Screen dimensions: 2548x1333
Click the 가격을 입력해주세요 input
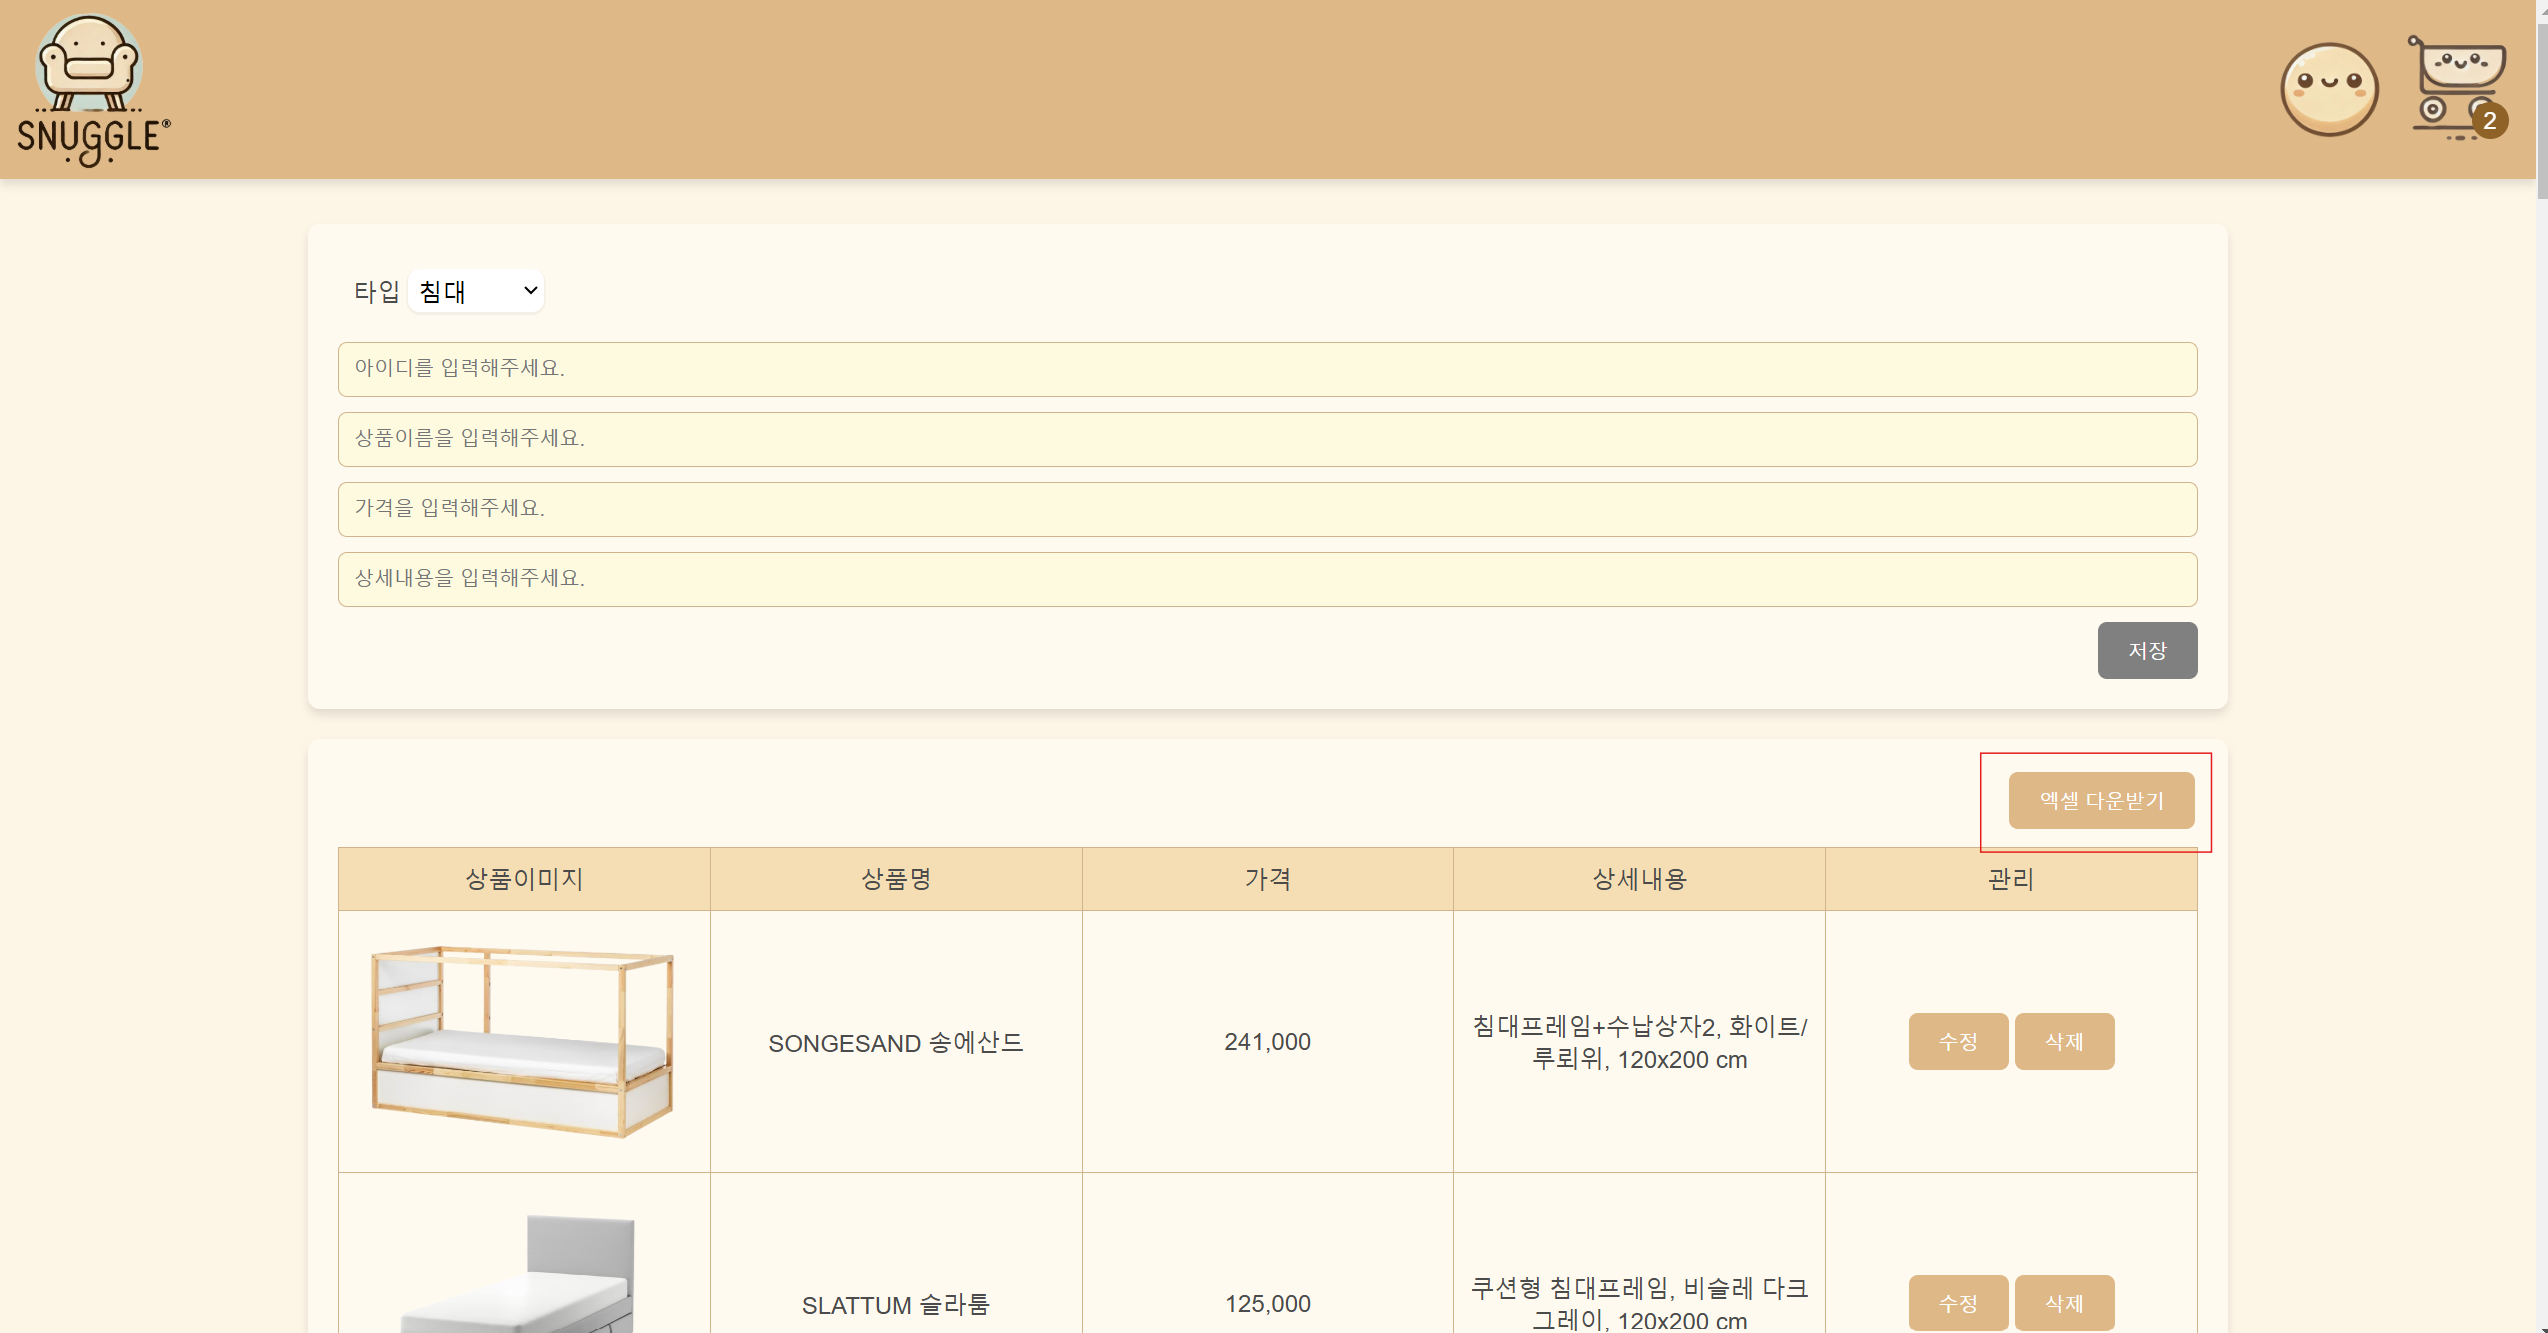(1267, 509)
